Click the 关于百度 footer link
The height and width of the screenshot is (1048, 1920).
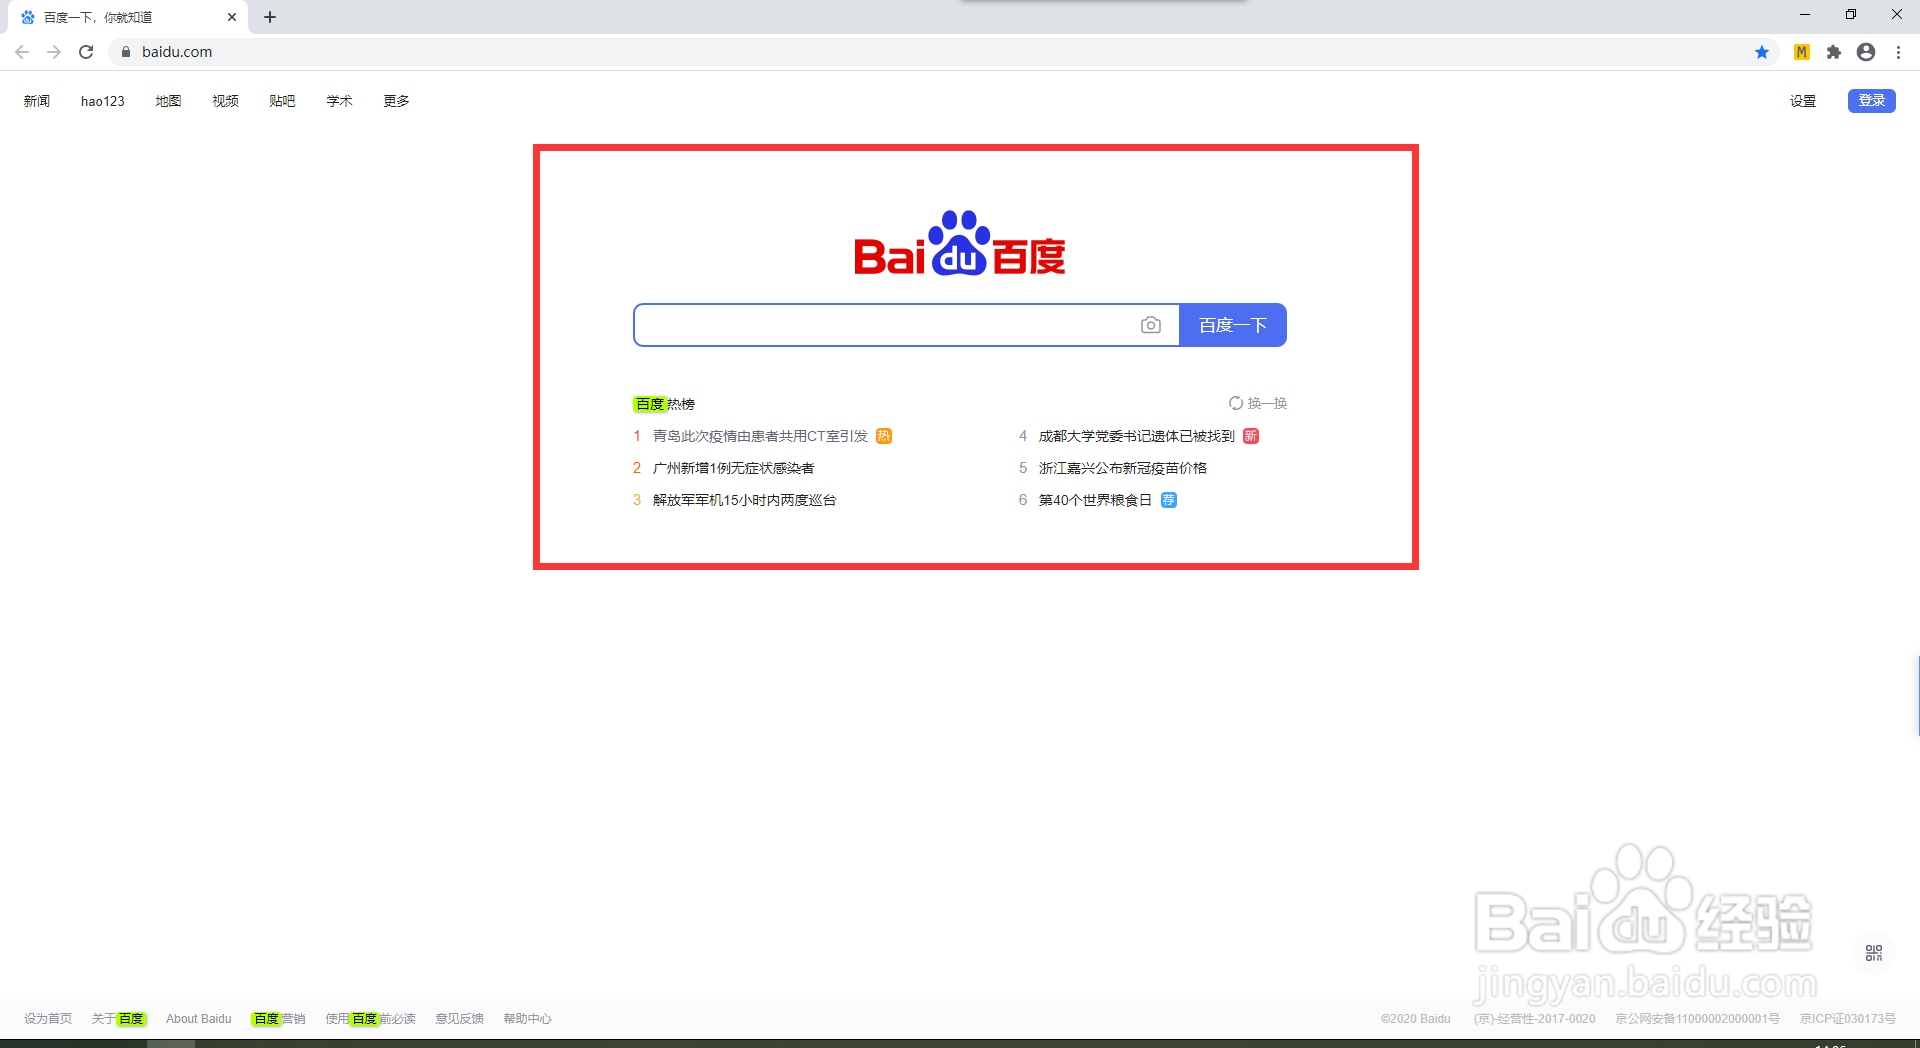(119, 1019)
